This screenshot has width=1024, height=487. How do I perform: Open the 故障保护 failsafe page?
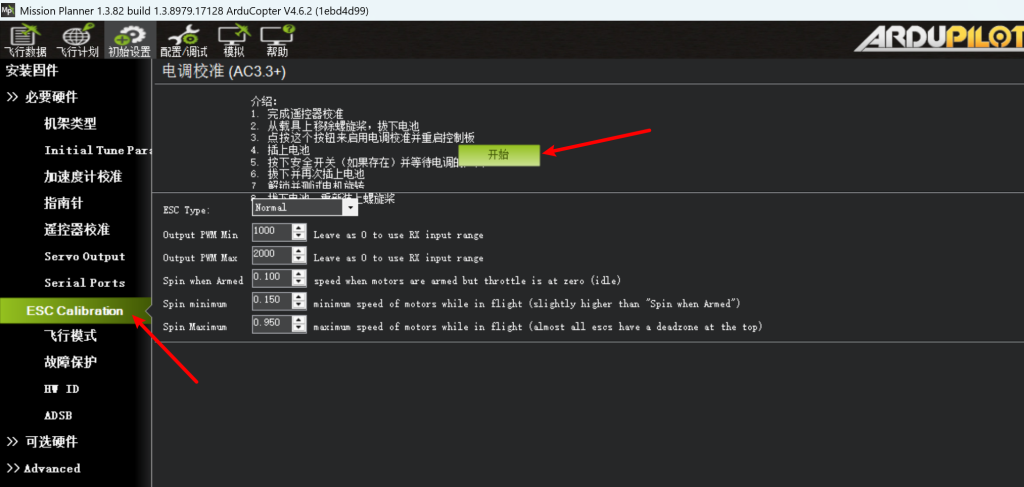point(71,362)
